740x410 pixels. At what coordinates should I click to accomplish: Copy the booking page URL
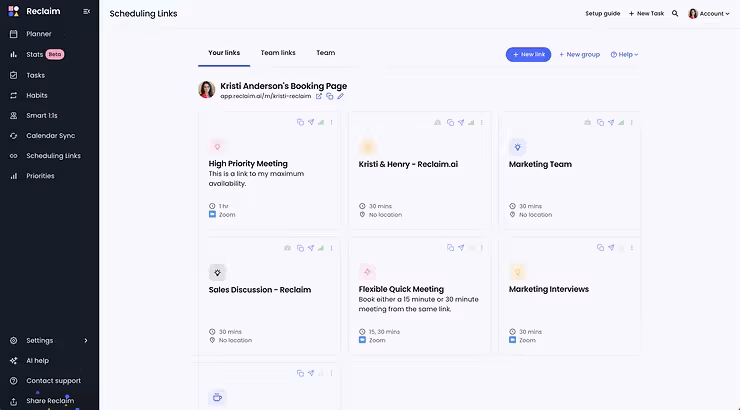329,96
